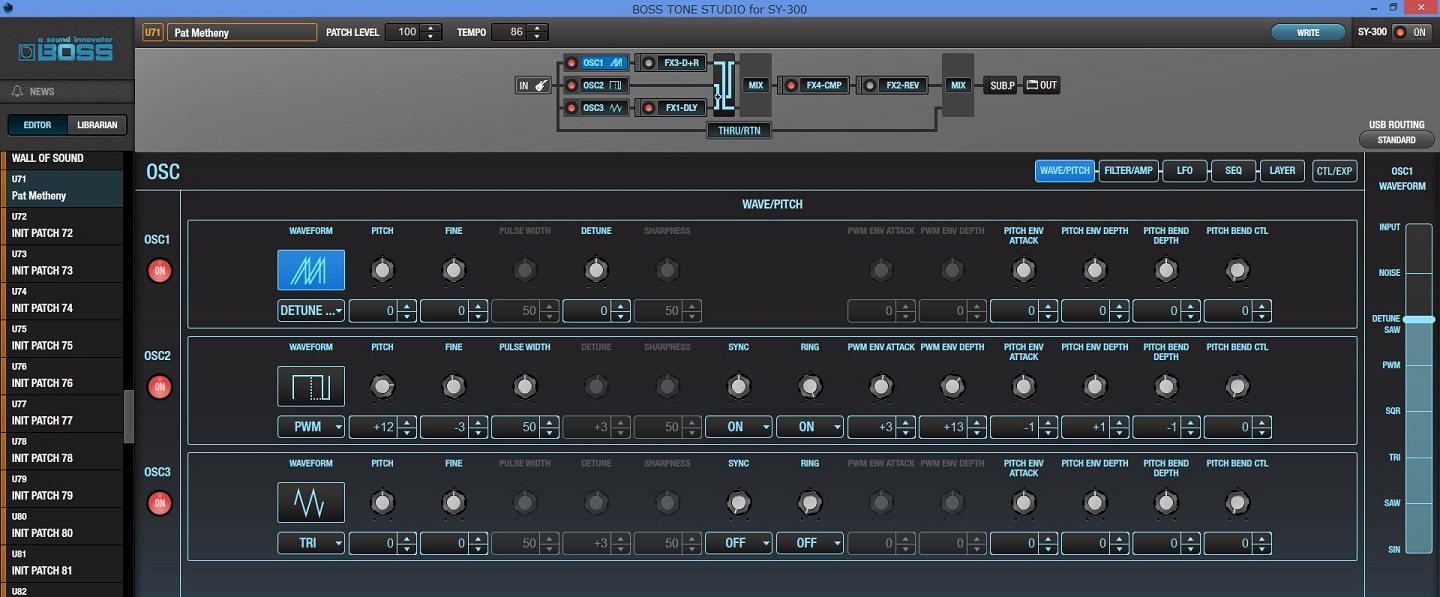The height and width of the screenshot is (597, 1440).
Task: Click the OSC1 DETUNE knob
Action: 596,270
